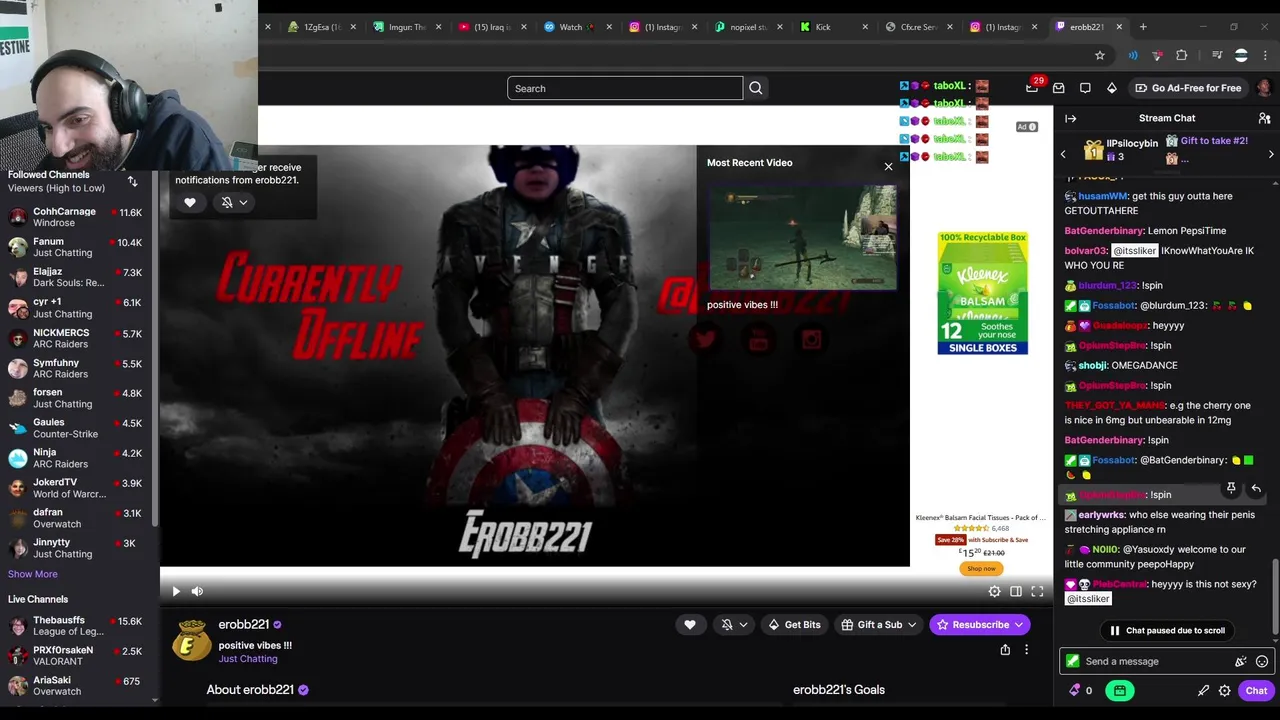Click the search magnifier button
This screenshot has height=720, width=1280.
pyautogui.click(x=756, y=88)
